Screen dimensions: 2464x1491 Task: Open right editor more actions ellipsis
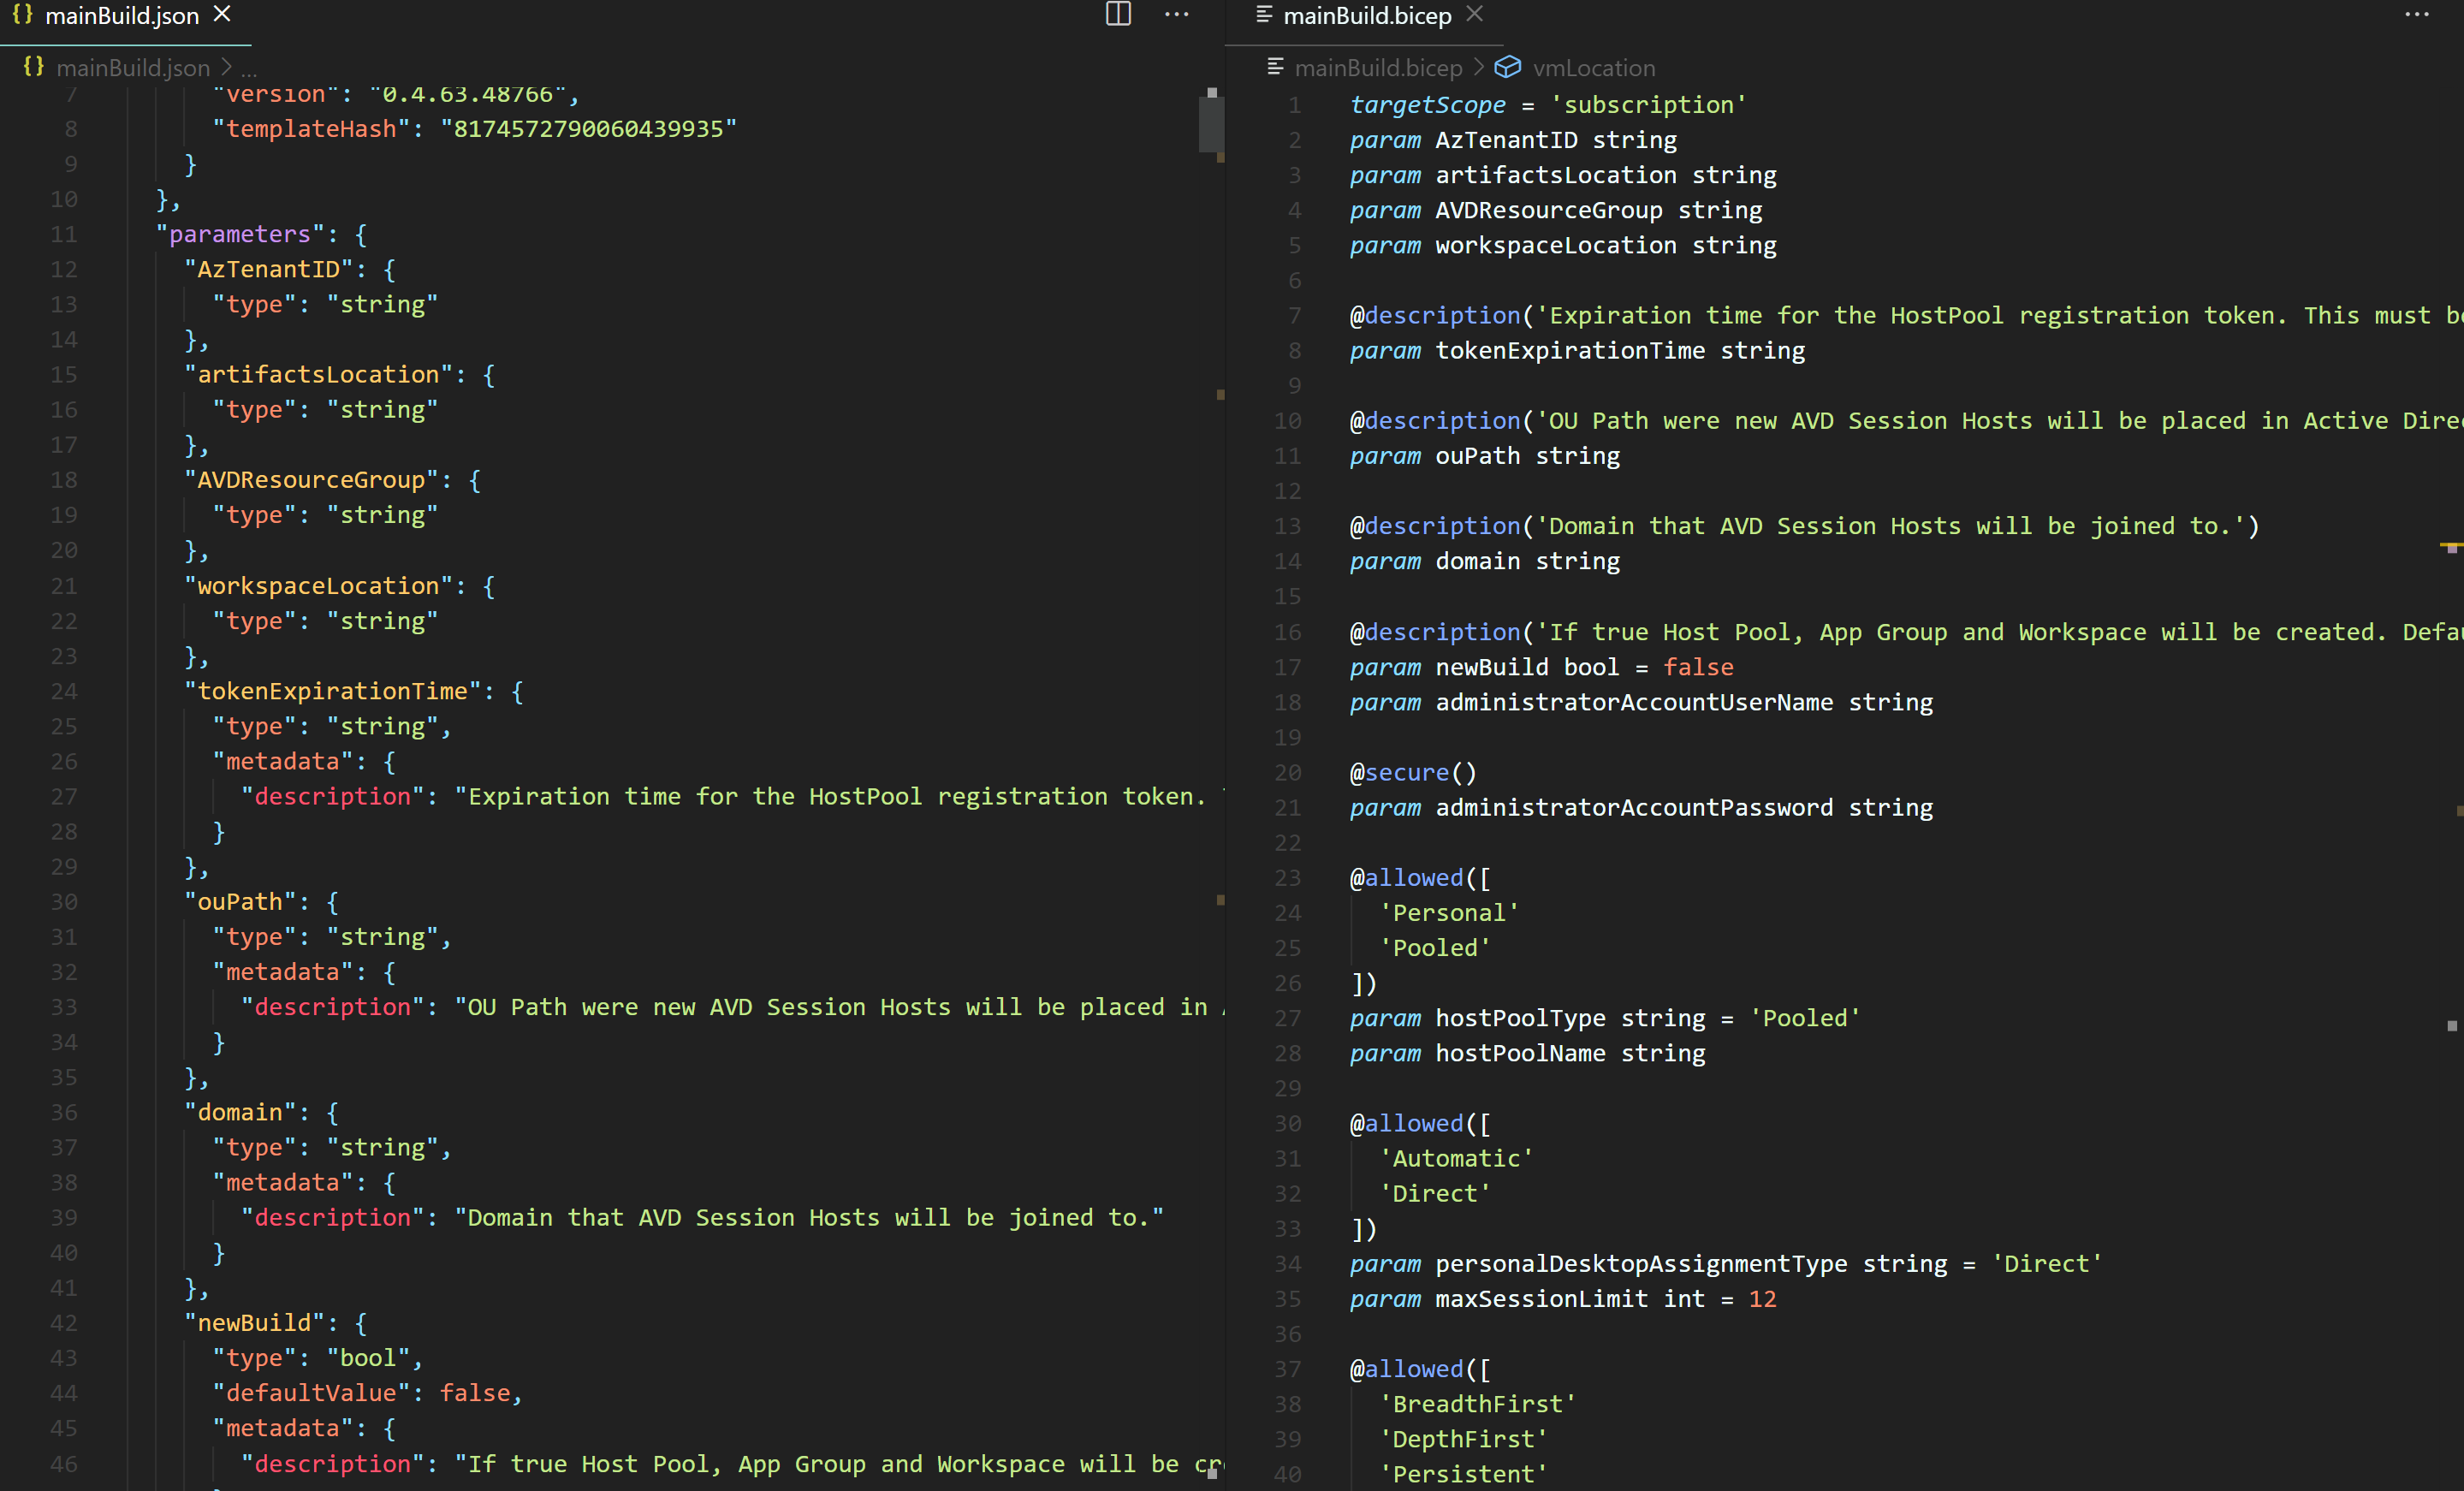(2417, 14)
